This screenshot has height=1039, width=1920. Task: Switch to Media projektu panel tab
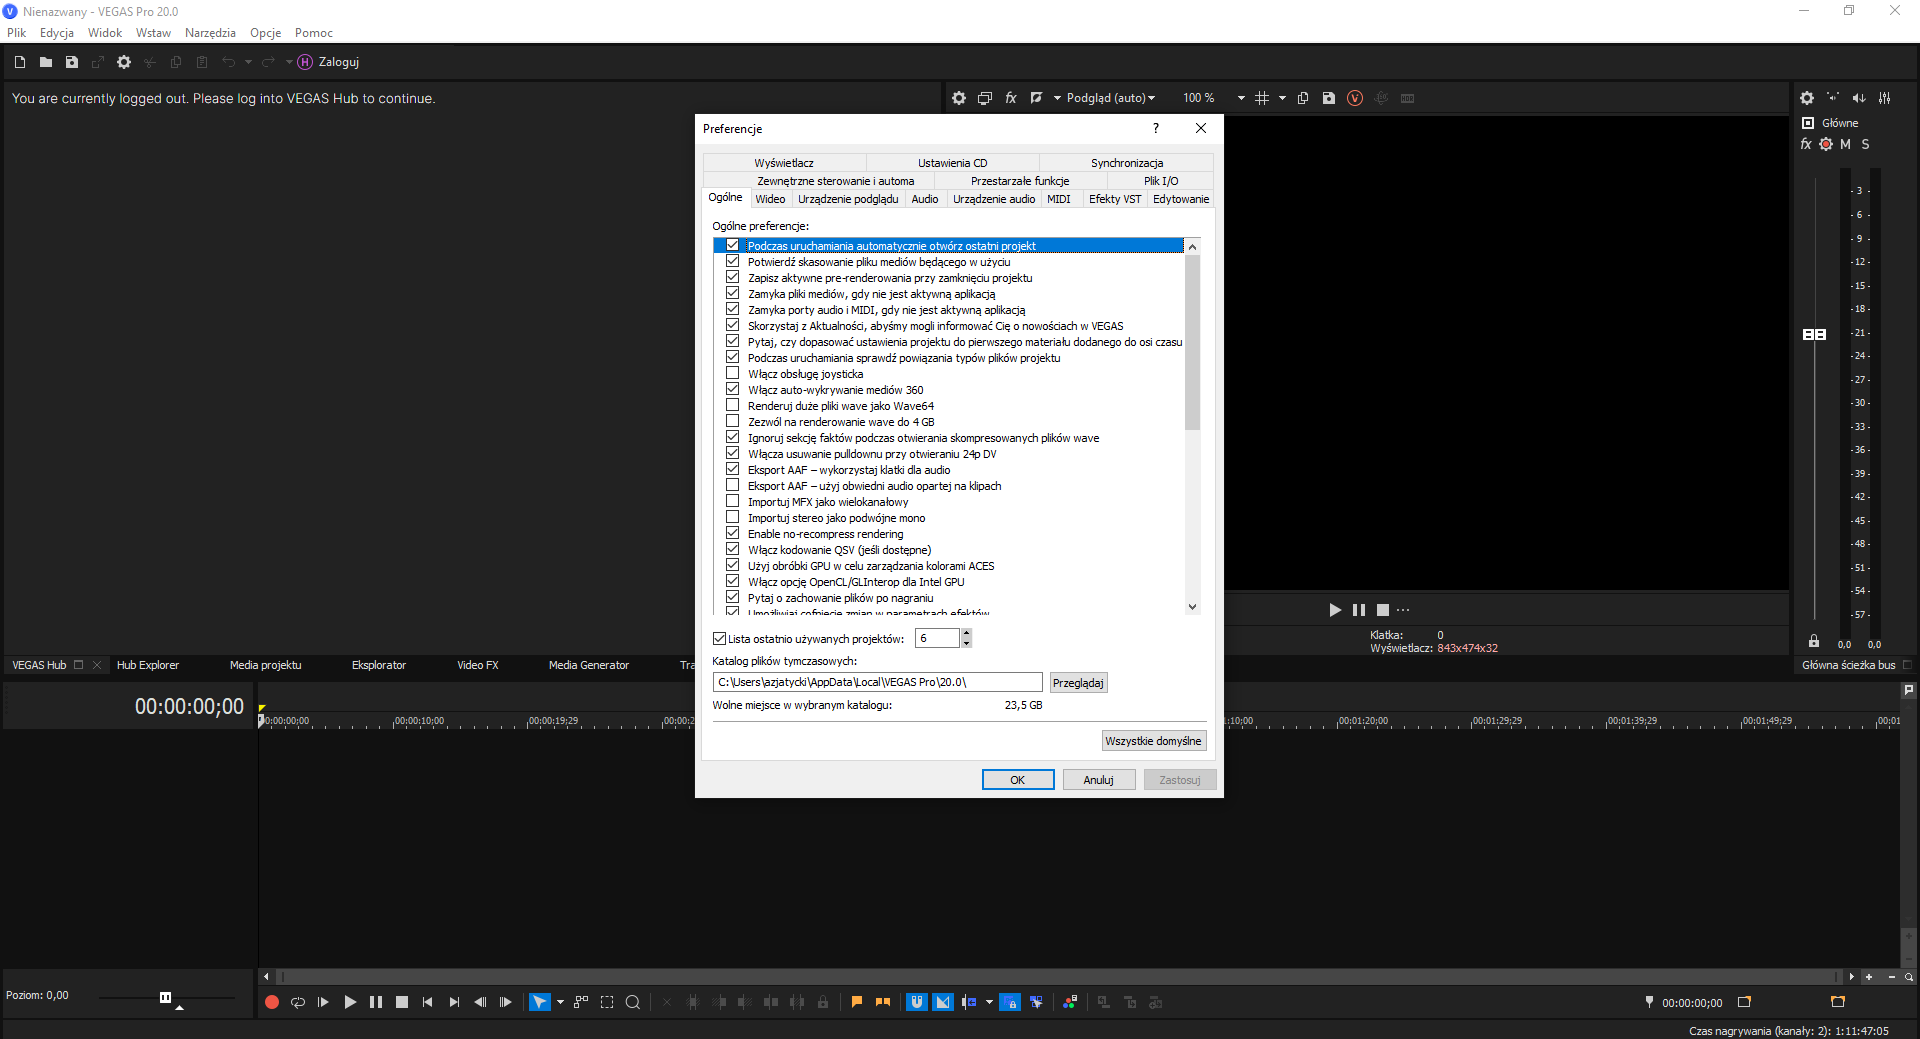tap(265, 665)
